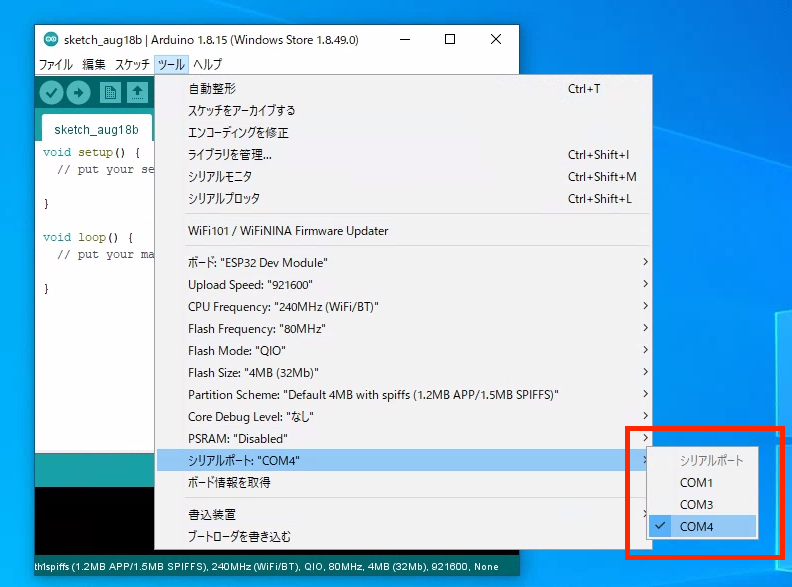
Task: Expand the Upload Speed "921600" submenu
Action: (403, 285)
